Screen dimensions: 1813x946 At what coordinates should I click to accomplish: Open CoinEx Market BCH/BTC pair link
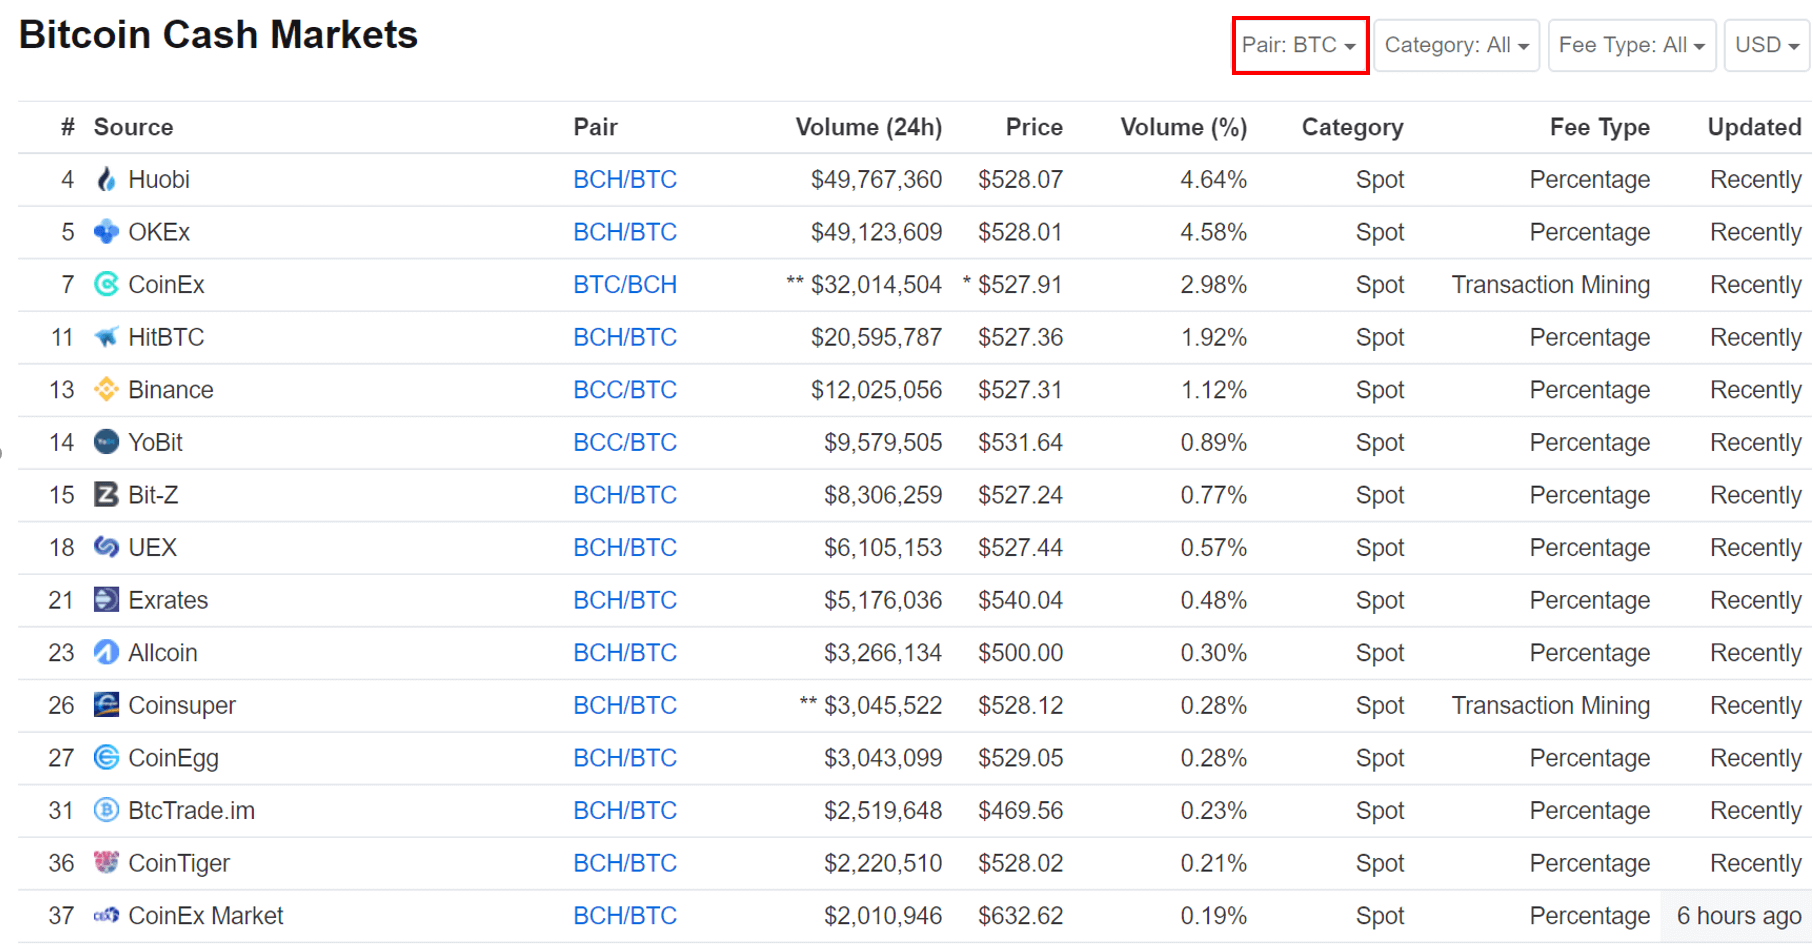coord(625,915)
